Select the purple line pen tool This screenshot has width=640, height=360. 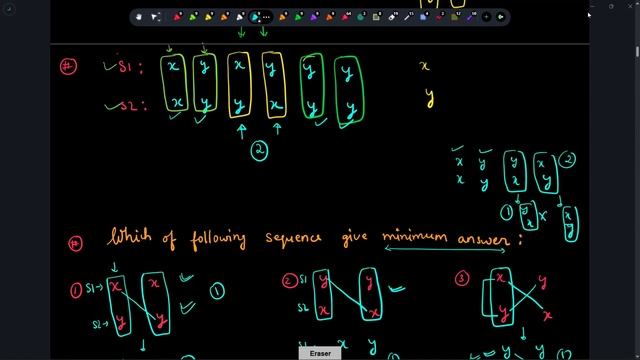(470, 17)
